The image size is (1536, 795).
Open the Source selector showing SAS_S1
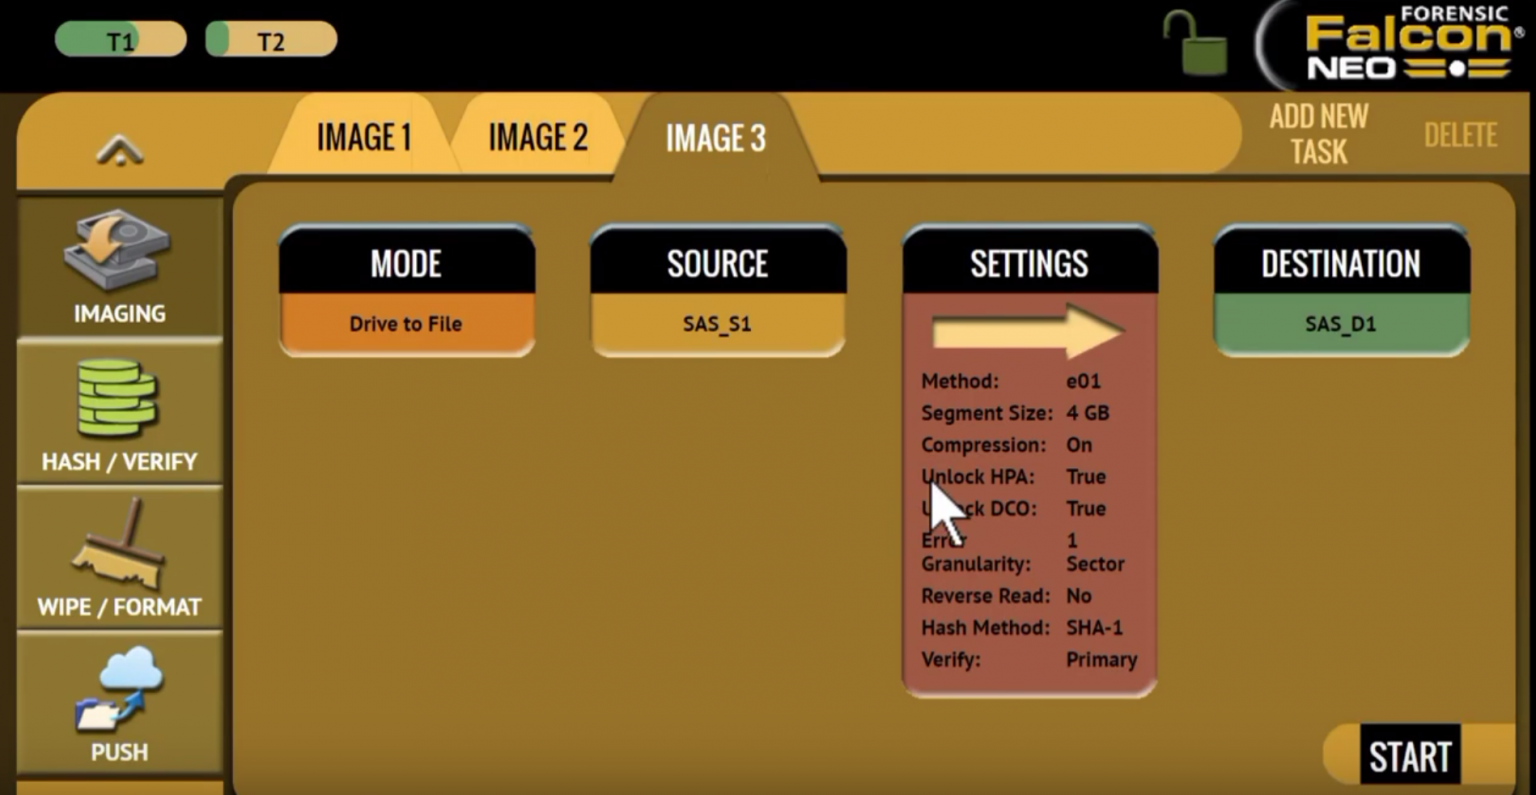pos(718,290)
